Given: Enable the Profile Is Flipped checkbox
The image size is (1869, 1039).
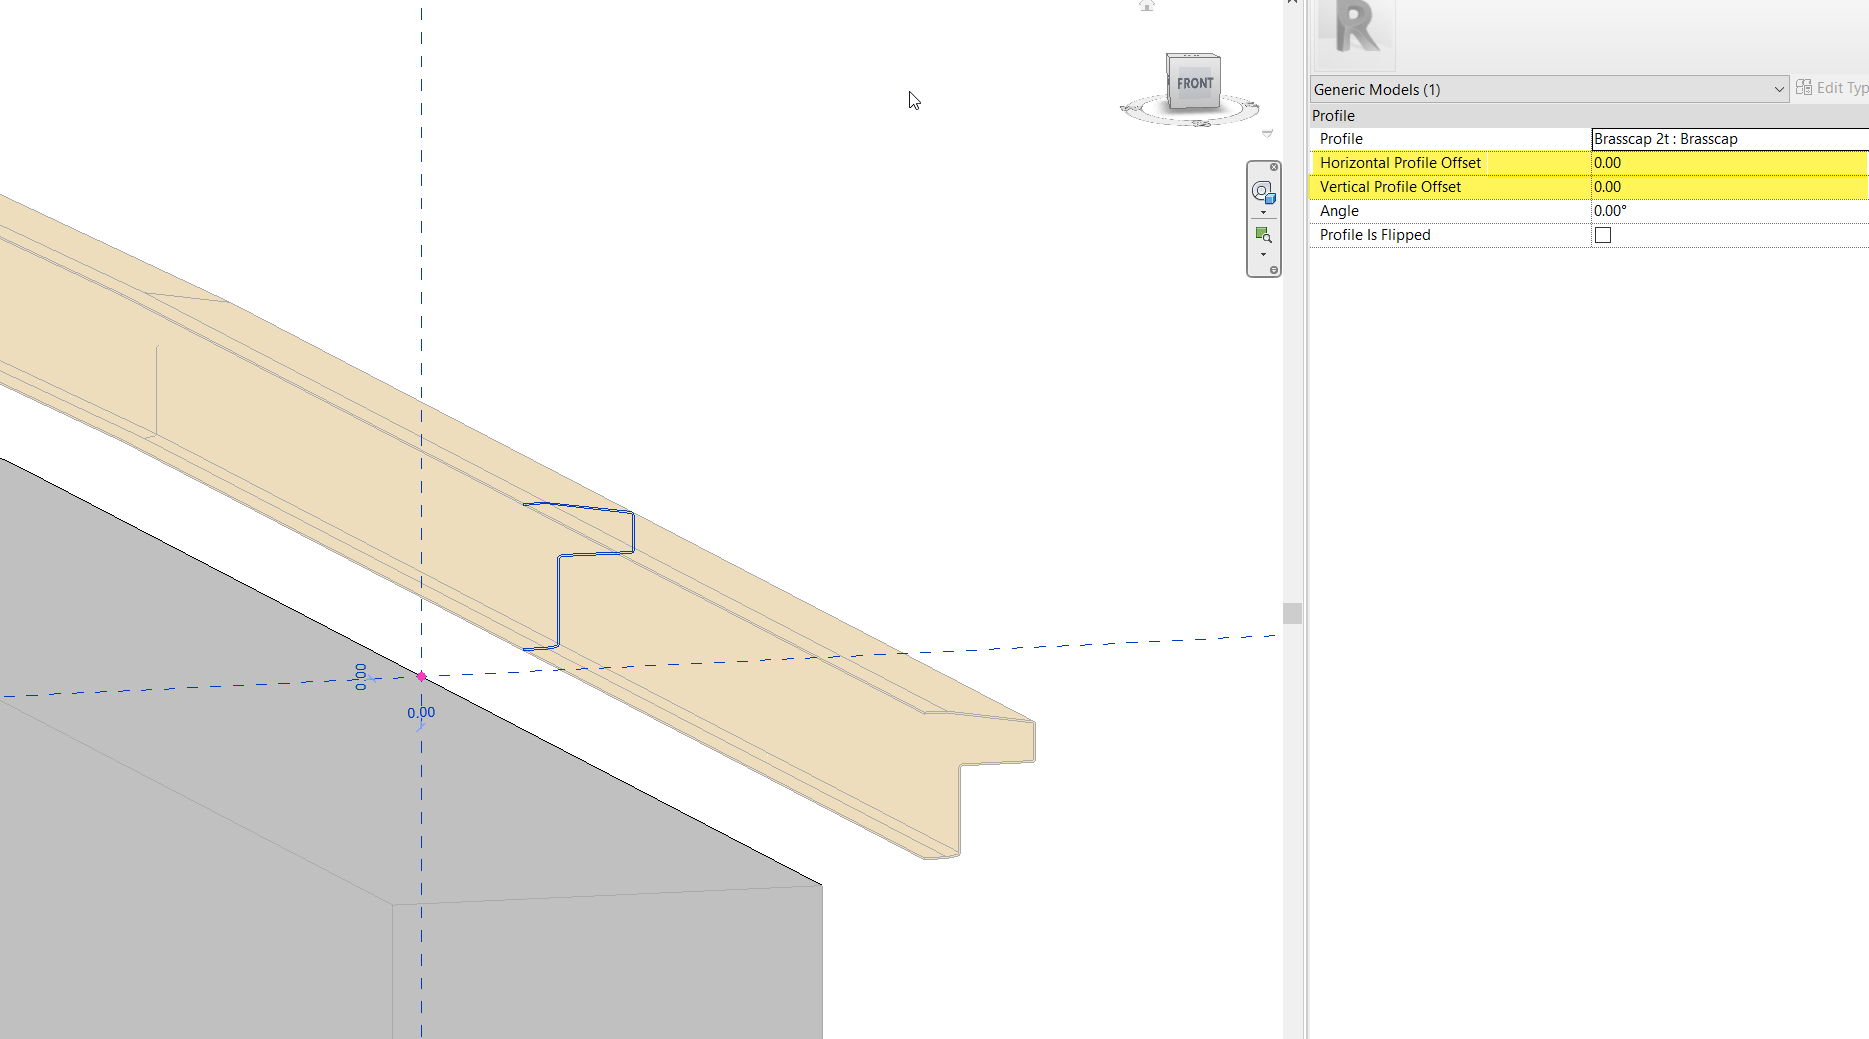Looking at the screenshot, I should [1603, 234].
